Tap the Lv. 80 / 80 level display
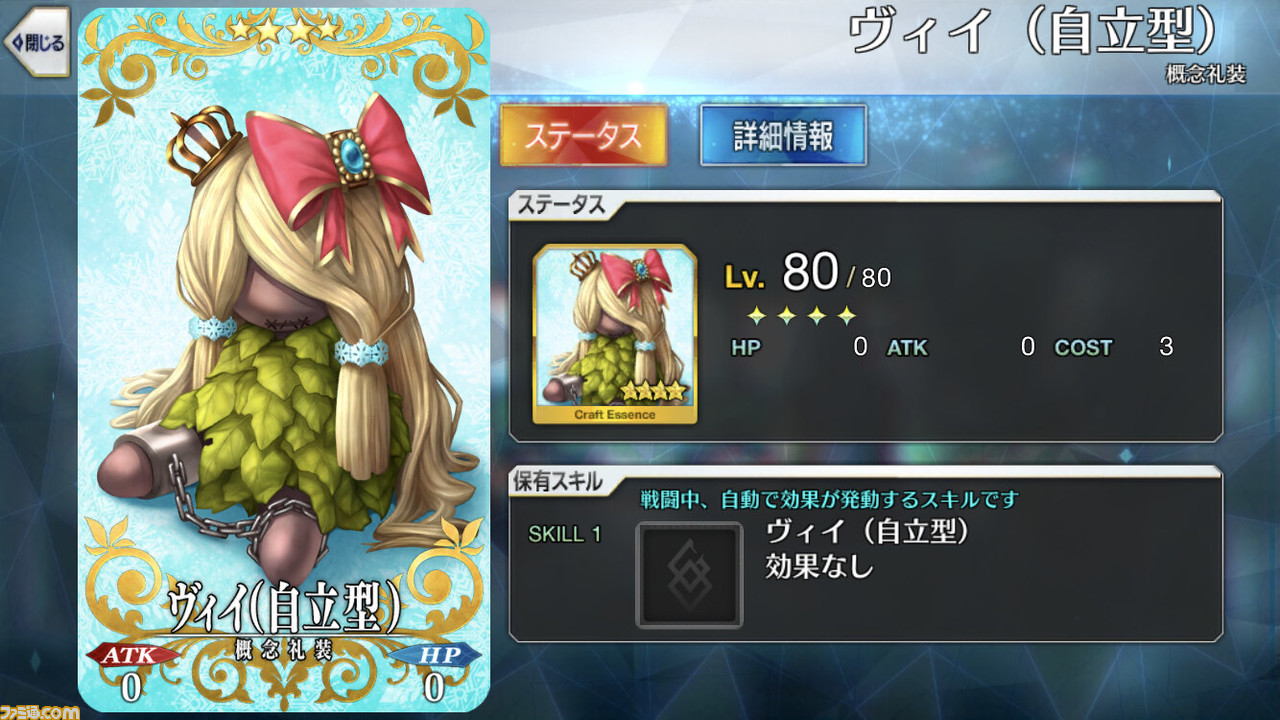The width and height of the screenshot is (1280, 720). 807,272
